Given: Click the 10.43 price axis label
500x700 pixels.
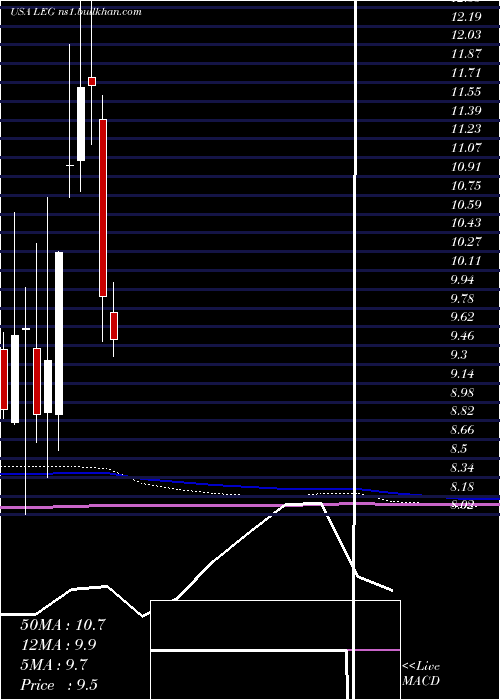Looking at the screenshot, I should (466, 223).
